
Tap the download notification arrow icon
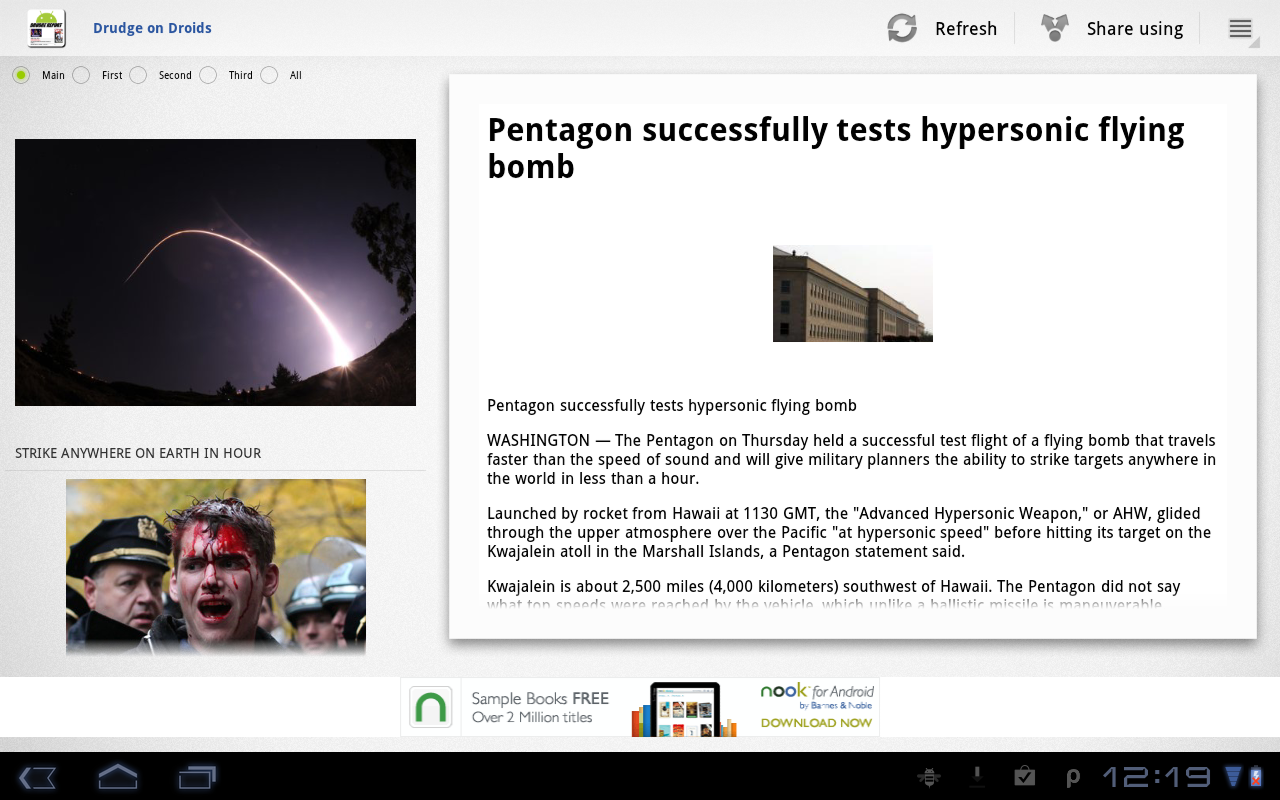[977, 777]
